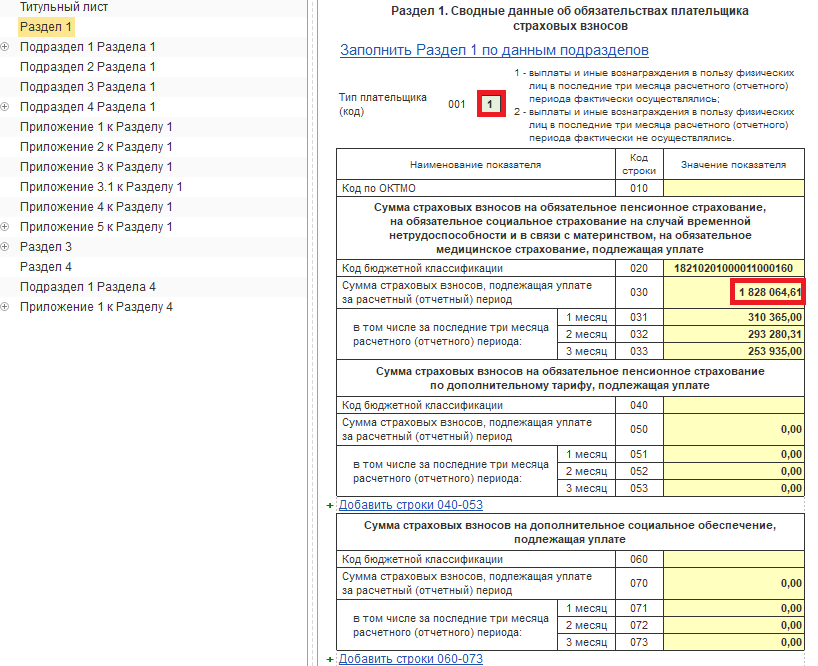Click line 033 value 253 935,00
Screen dimensions: 818x666
point(734,351)
